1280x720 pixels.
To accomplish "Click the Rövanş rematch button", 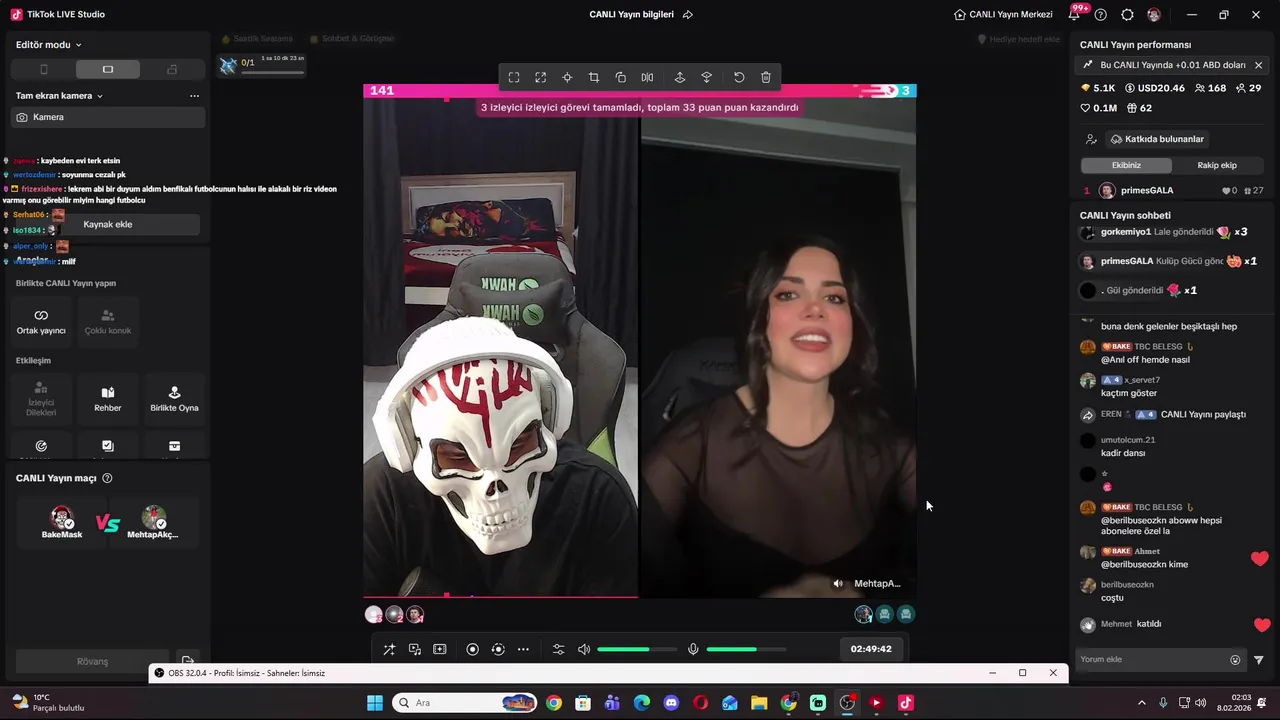I will 92,661.
